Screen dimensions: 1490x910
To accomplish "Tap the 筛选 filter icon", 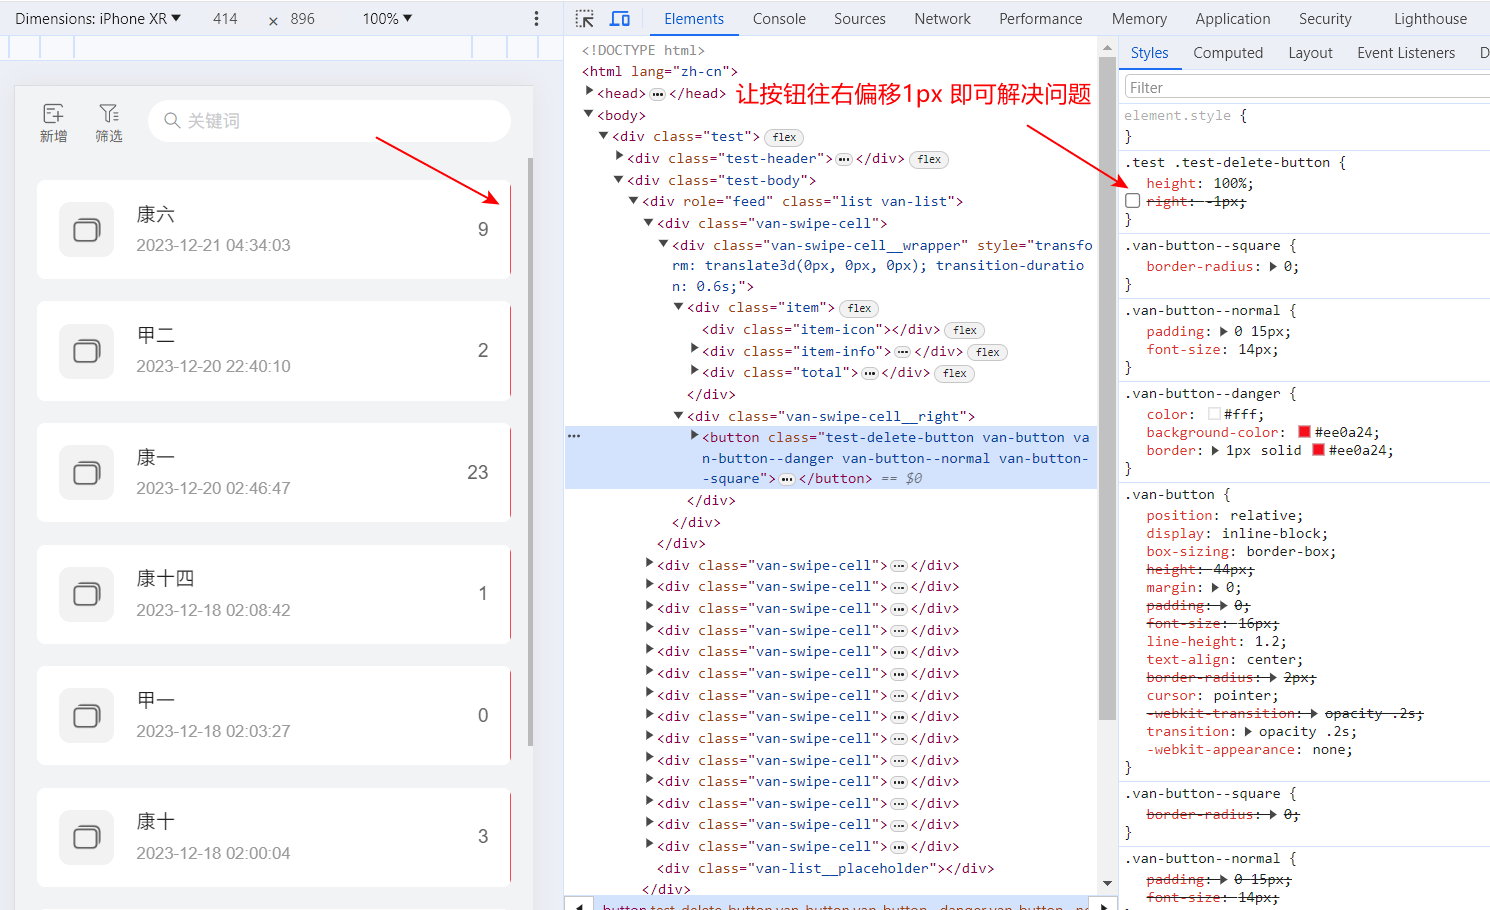I will click(109, 123).
